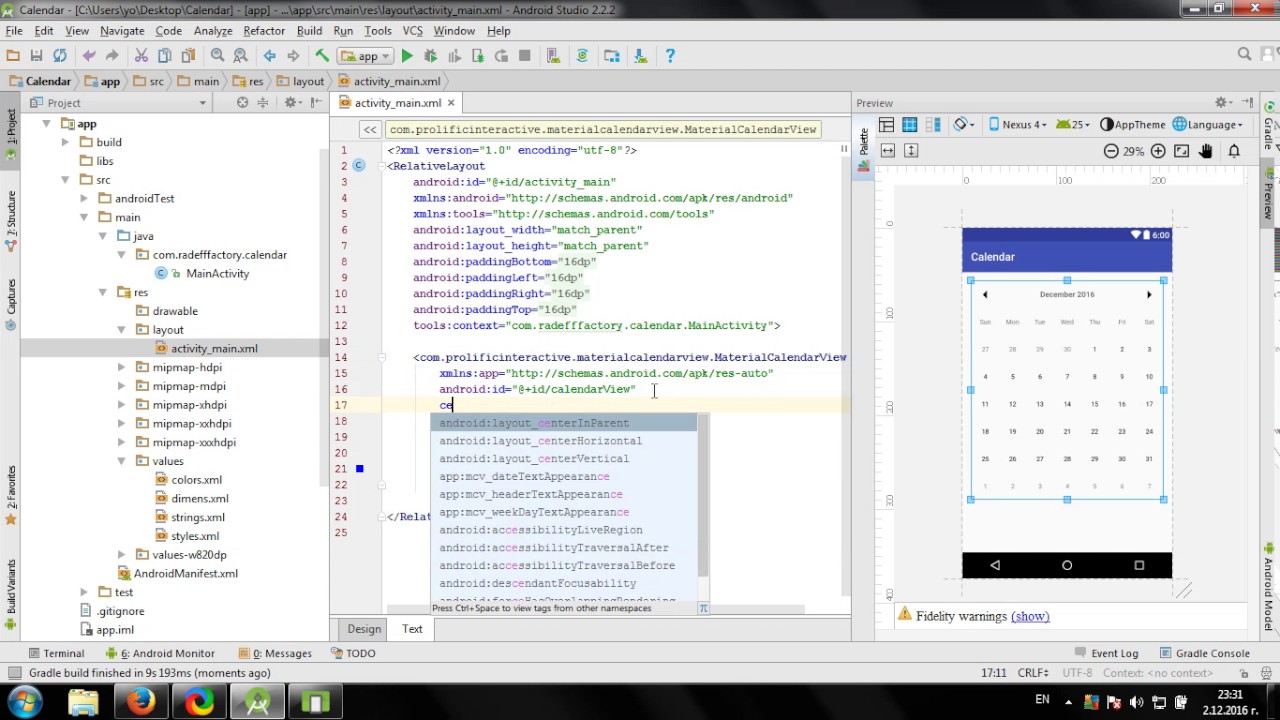This screenshot has height=720, width=1280.
Task: Open Find with the magnifier icon
Action: coord(217,56)
